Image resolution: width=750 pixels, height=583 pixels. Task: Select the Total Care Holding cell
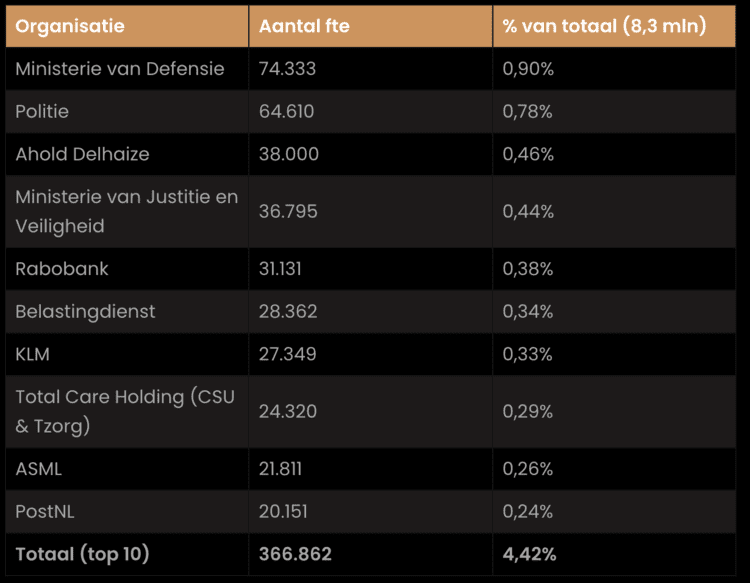(125, 411)
